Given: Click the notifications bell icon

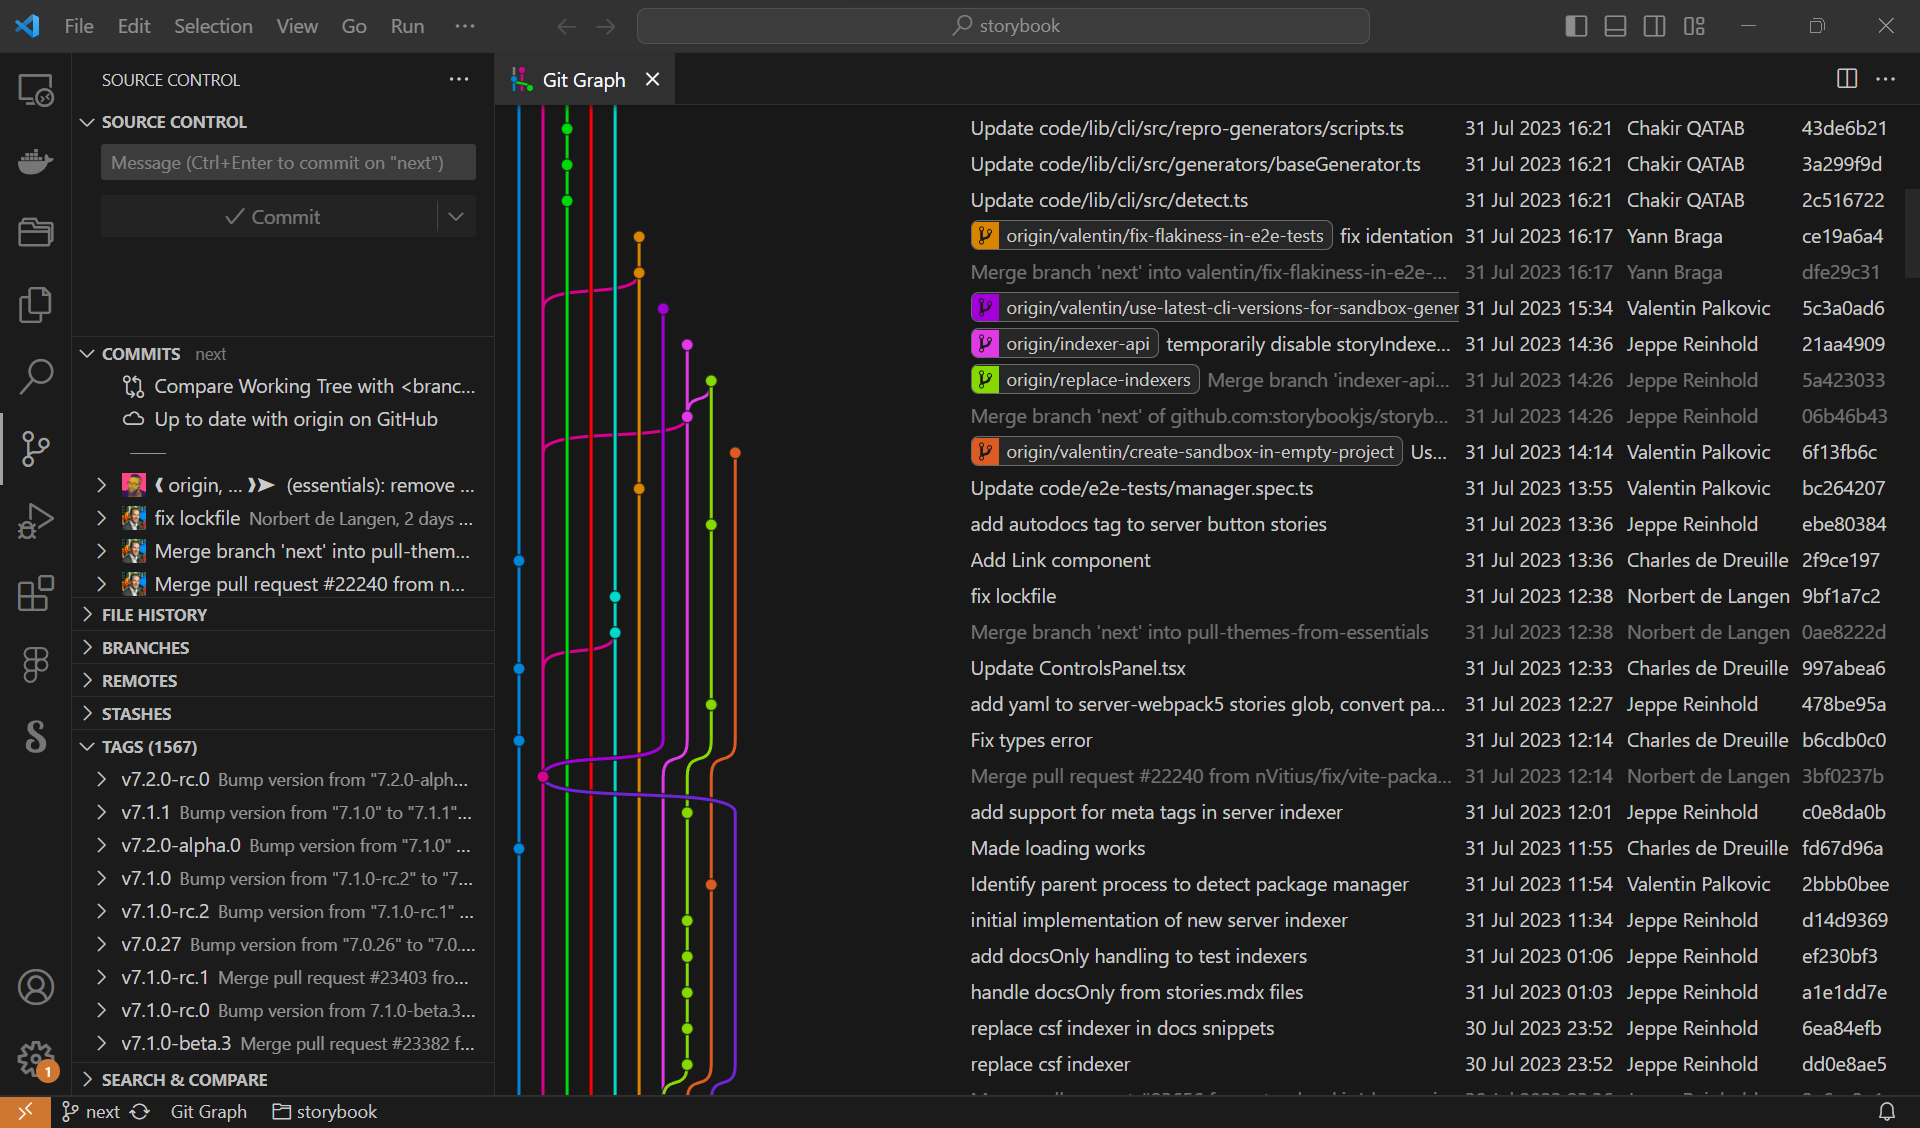Looking at the screenshot, I should coord(1887,1111).
